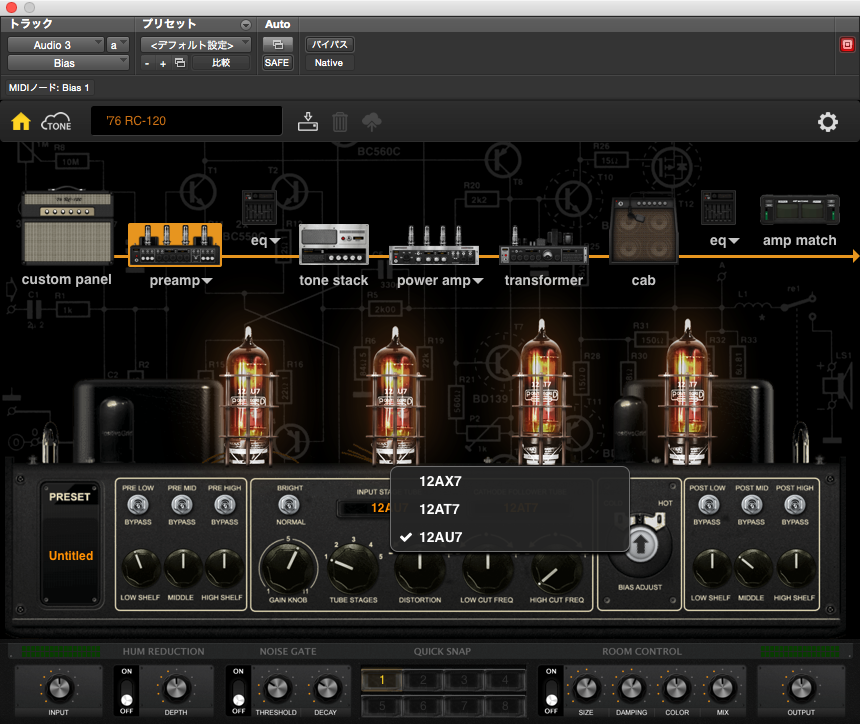
Task: Click the Native button
Action: [329, 63]
